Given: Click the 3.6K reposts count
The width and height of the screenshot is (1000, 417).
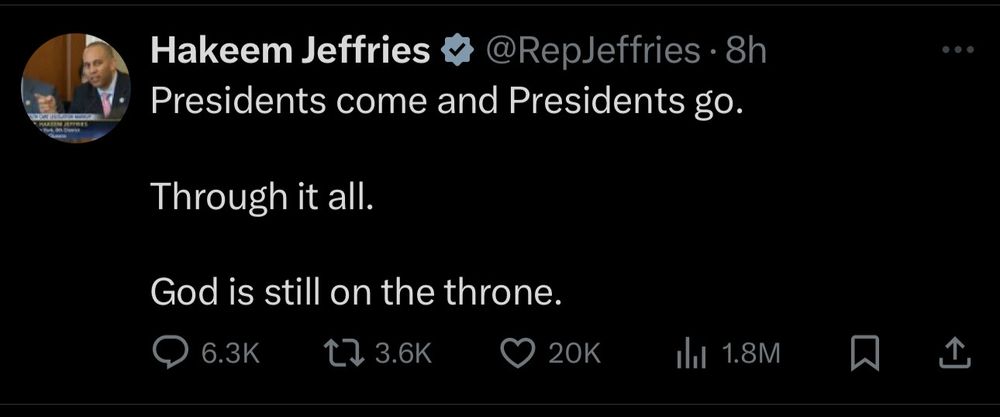Looking at the screenshot, I should tap(402, 353).
